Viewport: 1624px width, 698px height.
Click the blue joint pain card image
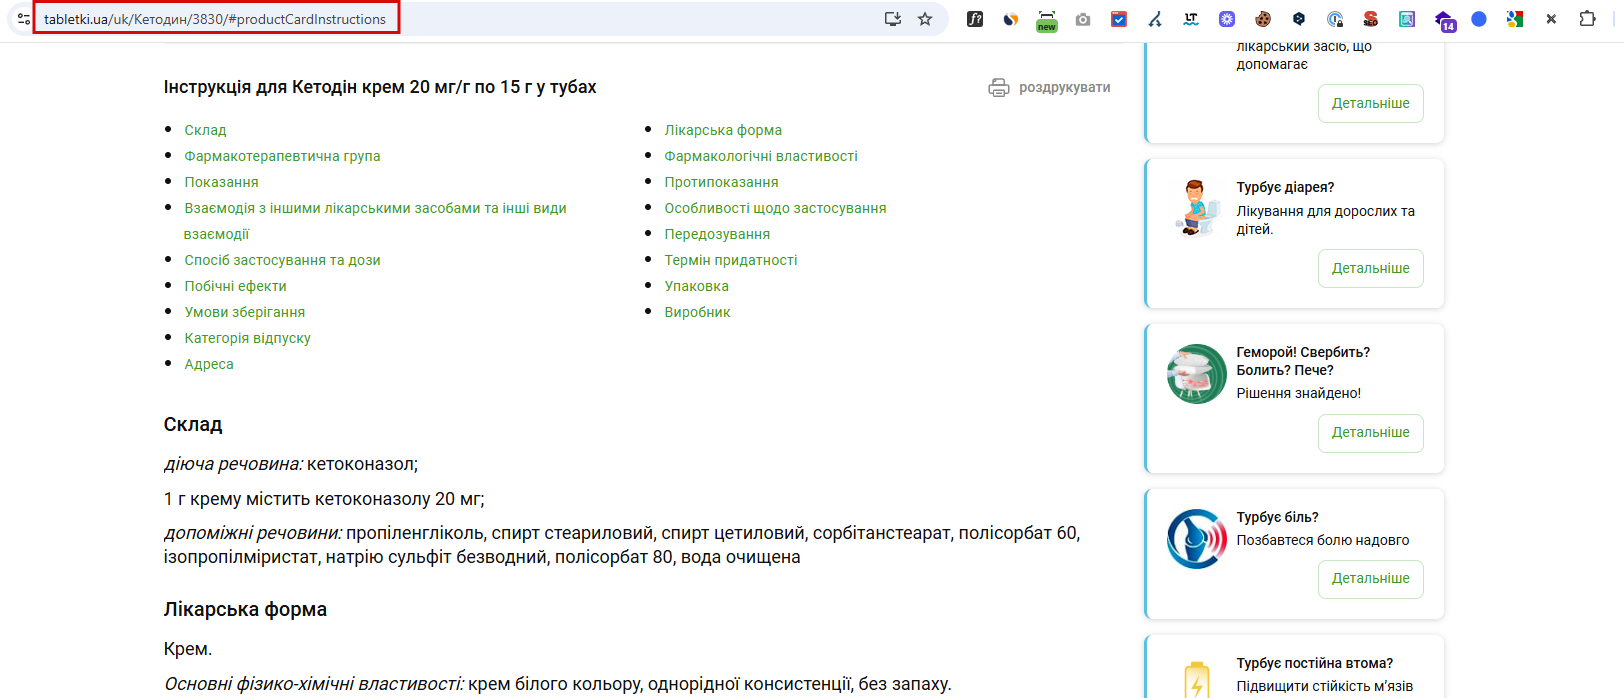(x=1196, y=539)
